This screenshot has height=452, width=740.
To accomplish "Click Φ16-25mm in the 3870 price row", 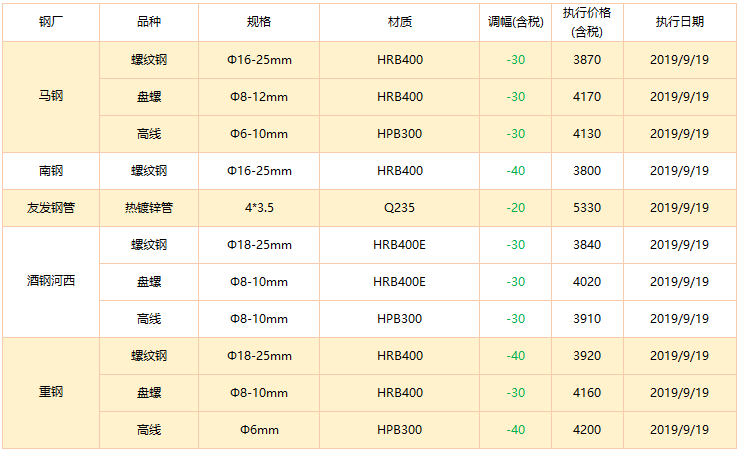I will [x=259, y=60].
